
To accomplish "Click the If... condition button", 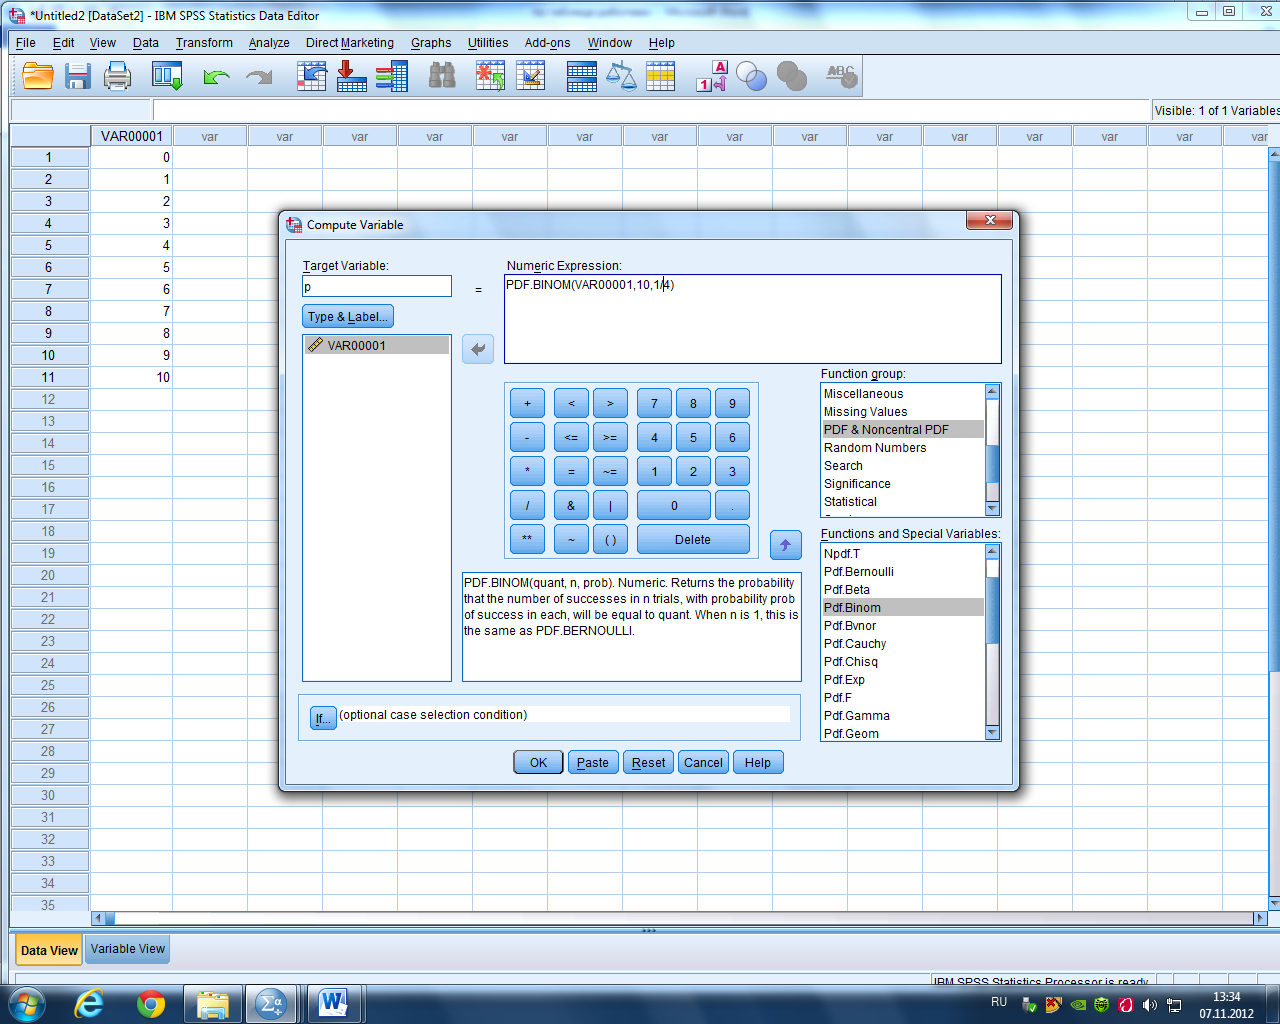I will pyautogui.click(x=322, y=718).
